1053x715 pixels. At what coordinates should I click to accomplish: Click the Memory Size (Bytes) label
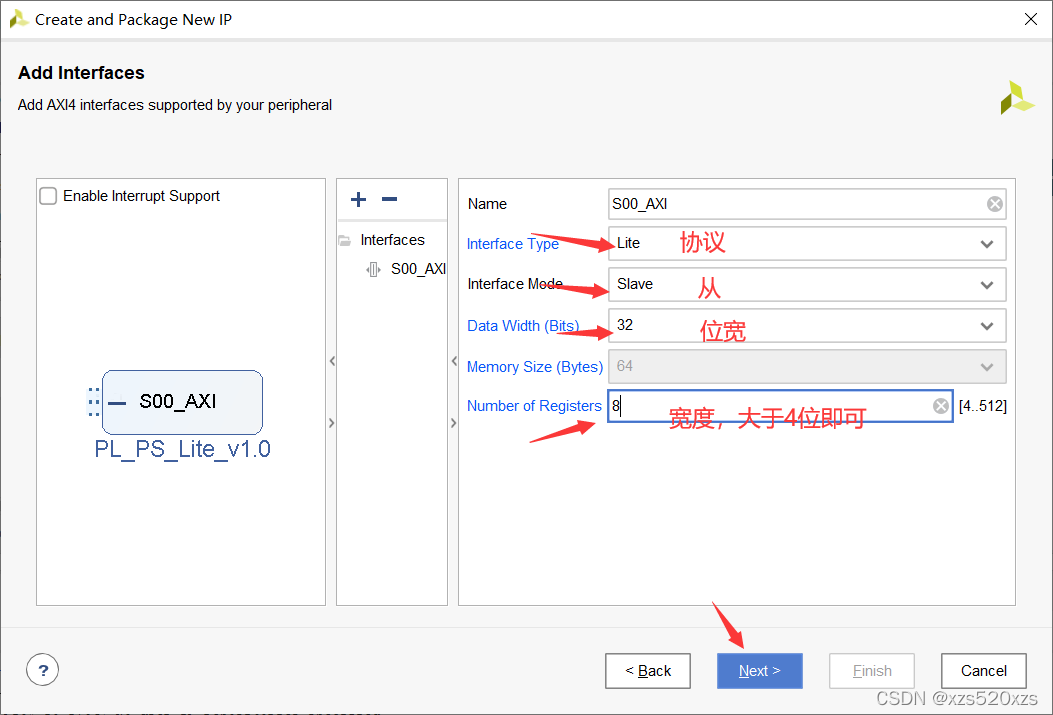535,367
